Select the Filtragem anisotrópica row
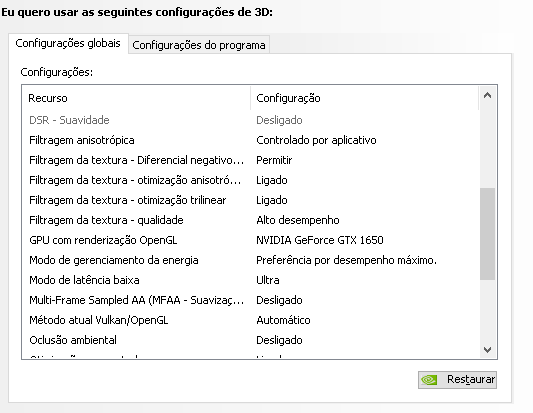 (x=251, y=140)
